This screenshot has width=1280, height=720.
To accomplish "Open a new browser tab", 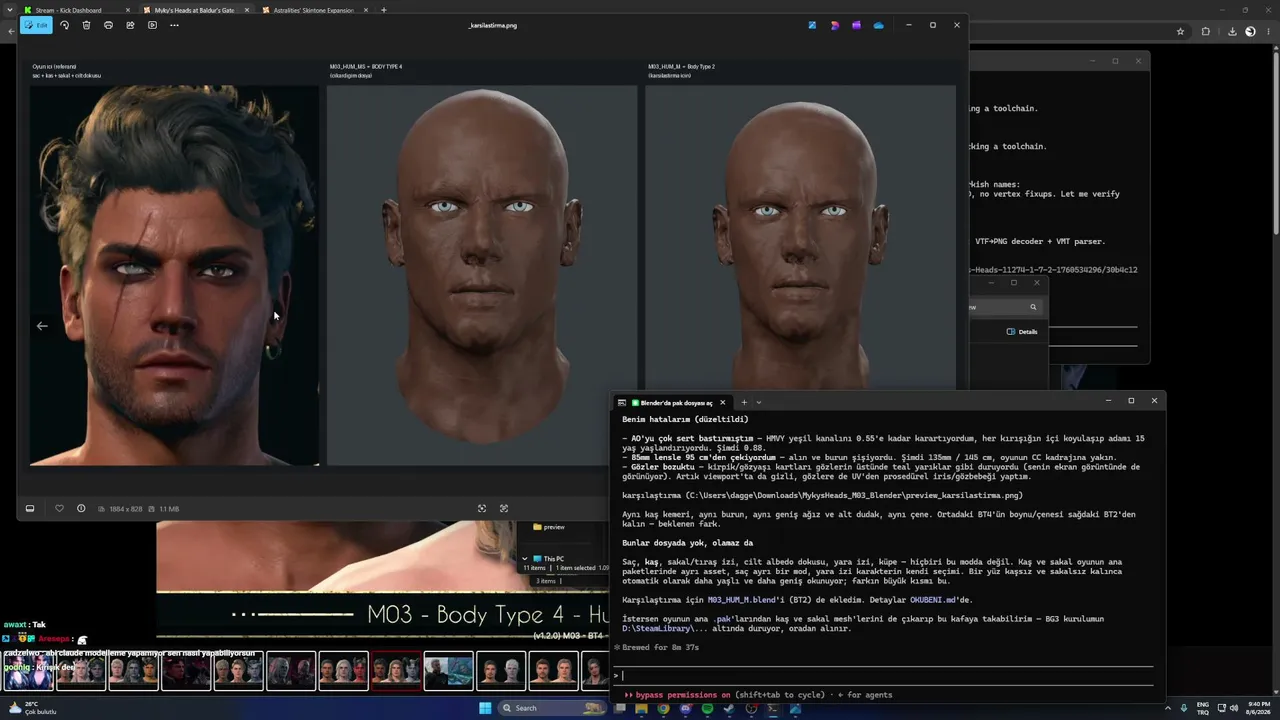I will coord(384,10).
